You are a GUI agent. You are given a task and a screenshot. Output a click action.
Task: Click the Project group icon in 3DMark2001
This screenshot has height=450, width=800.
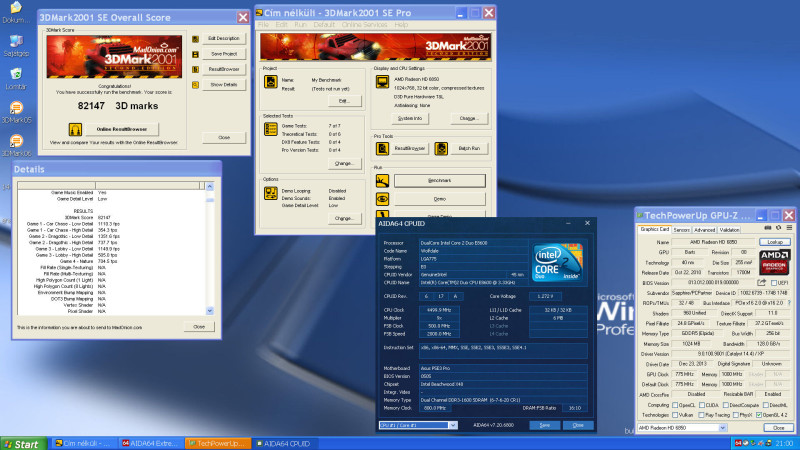(x=270, y=82)
